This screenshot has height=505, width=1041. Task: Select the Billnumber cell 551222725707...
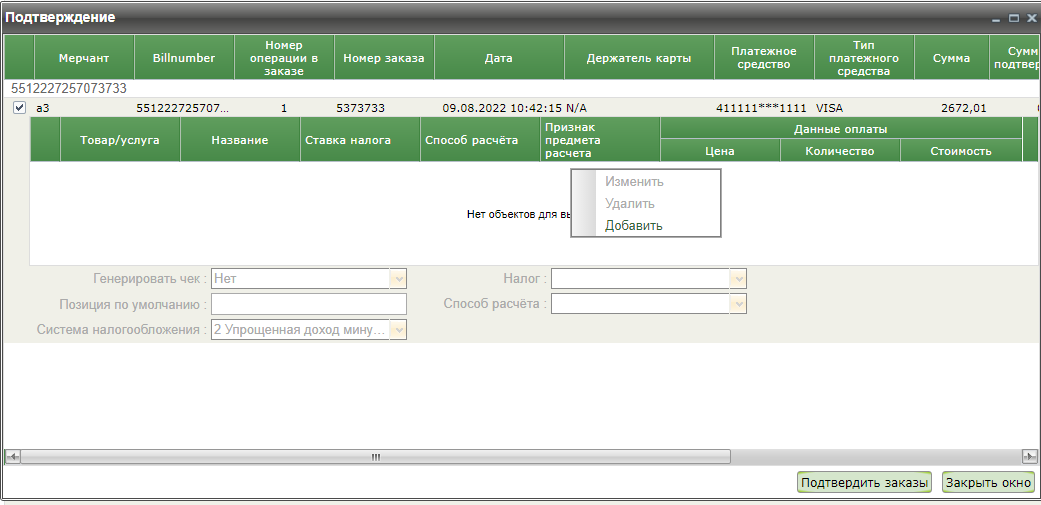(x=183, y=108)
